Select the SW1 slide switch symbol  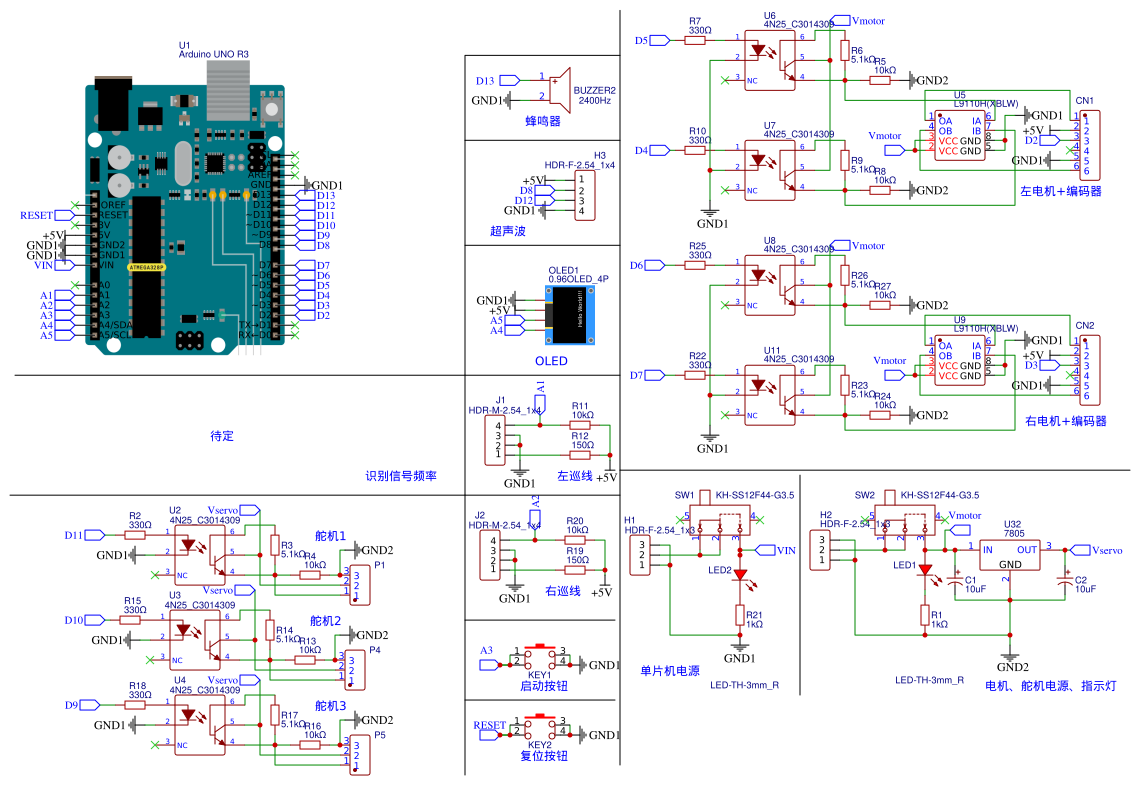click(x=720, y=522)
